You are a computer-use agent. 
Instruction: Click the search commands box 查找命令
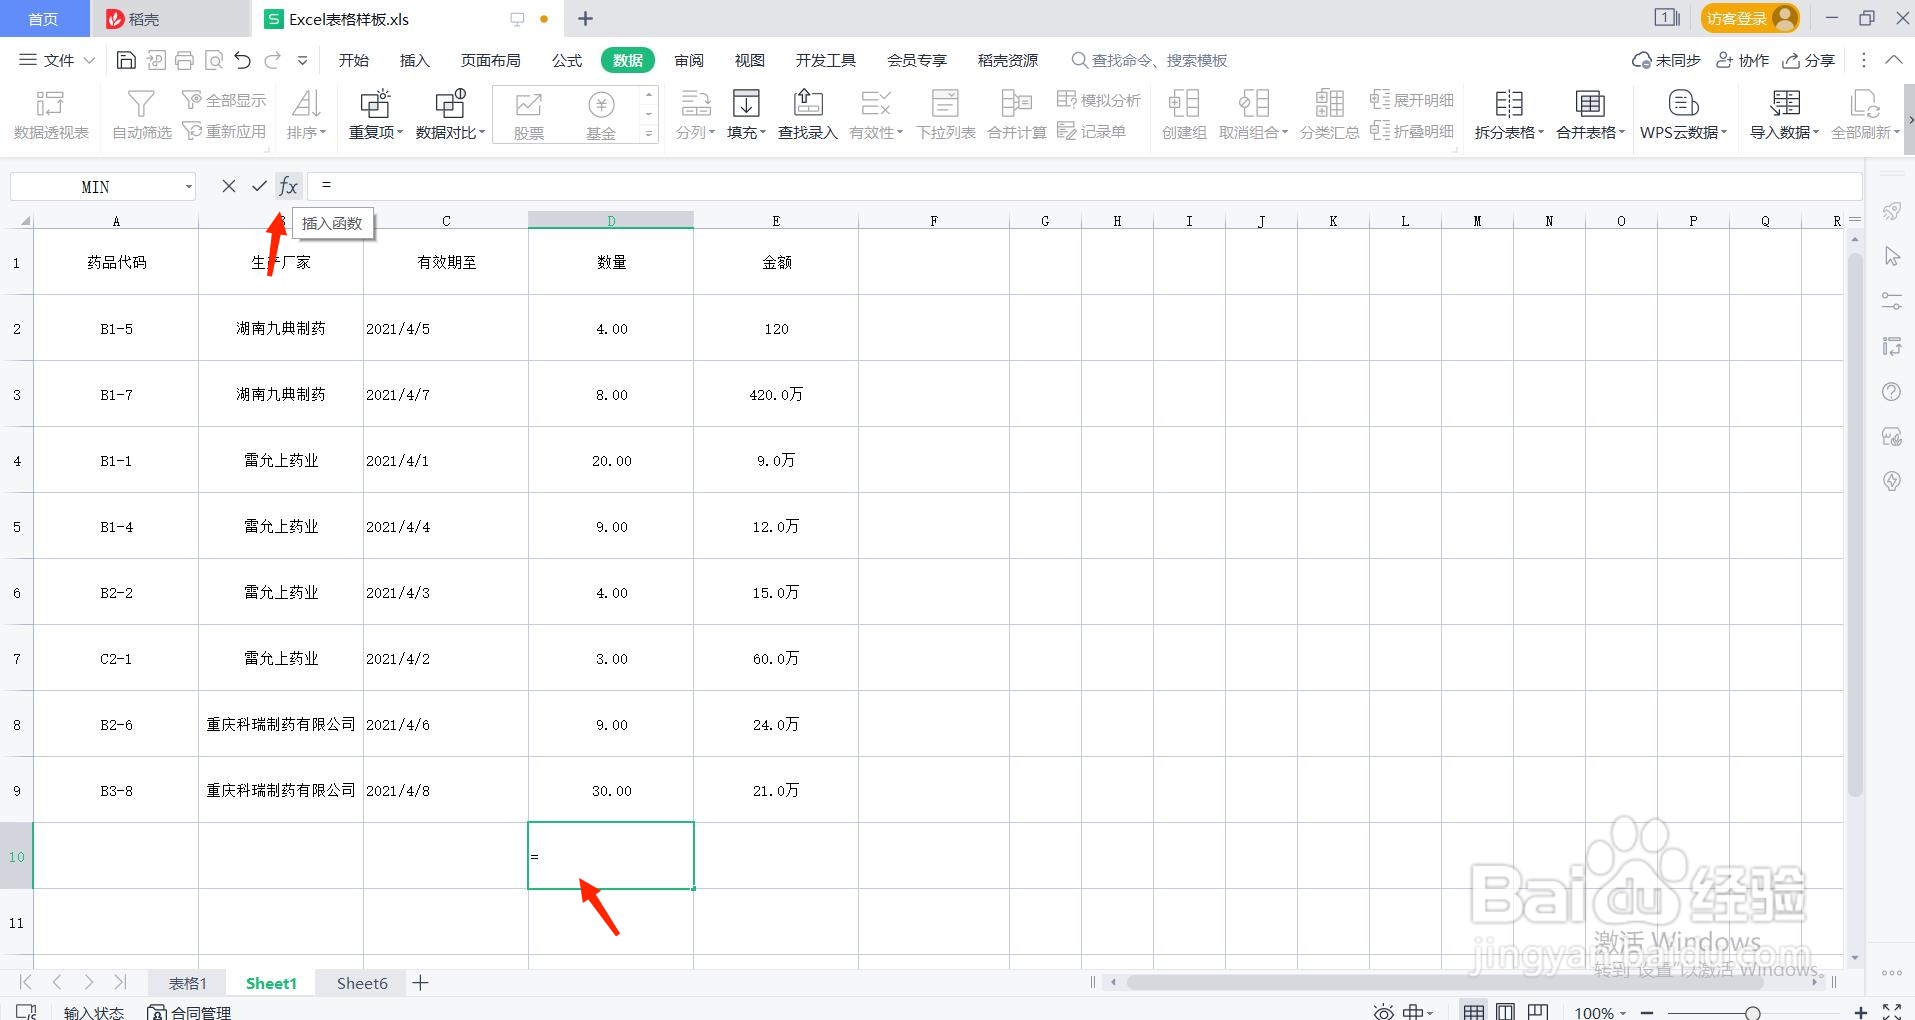click(1149, 60)
